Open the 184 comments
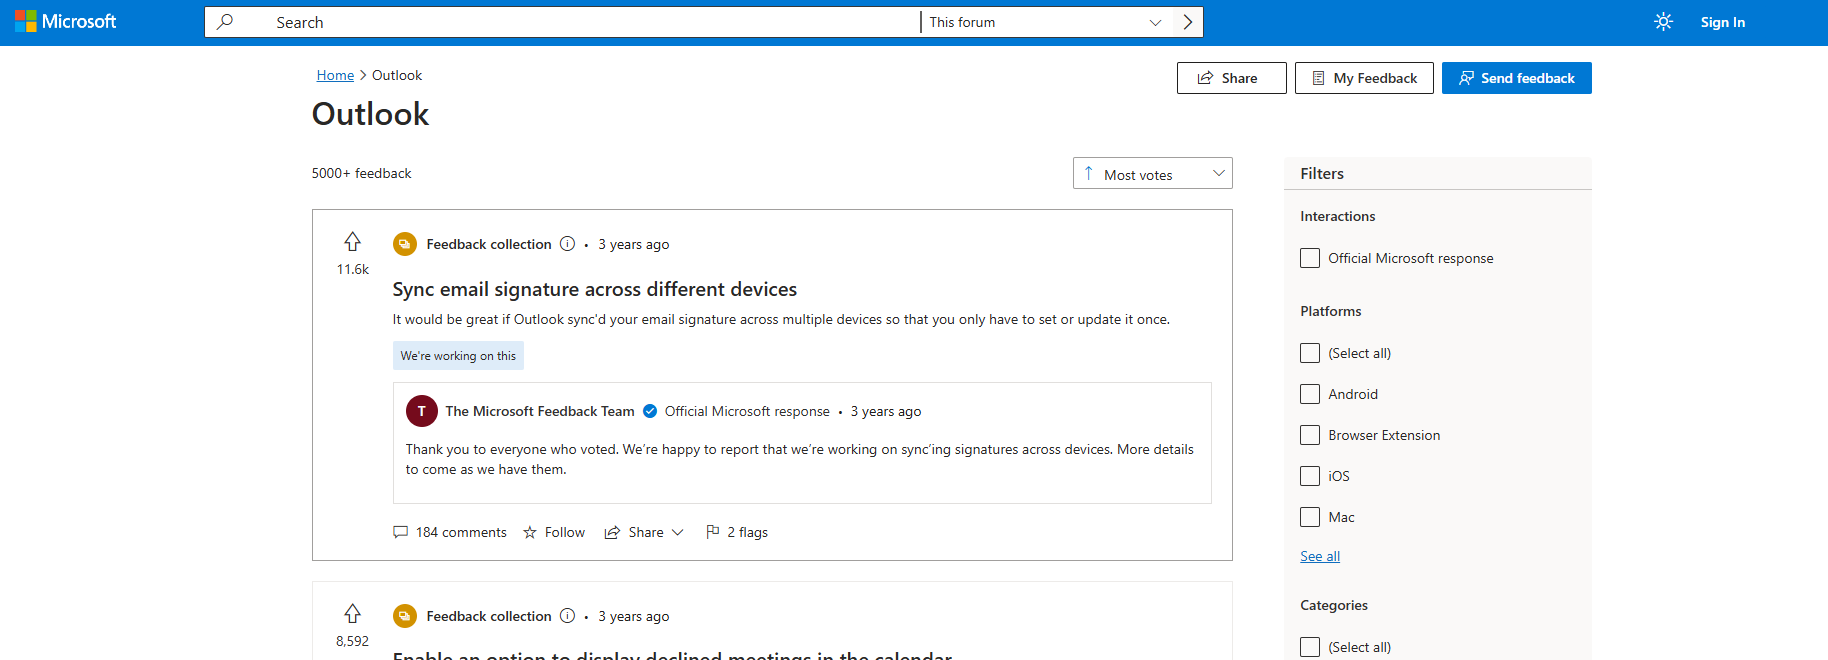The image size is (1828, 660). tap(450, 532)
